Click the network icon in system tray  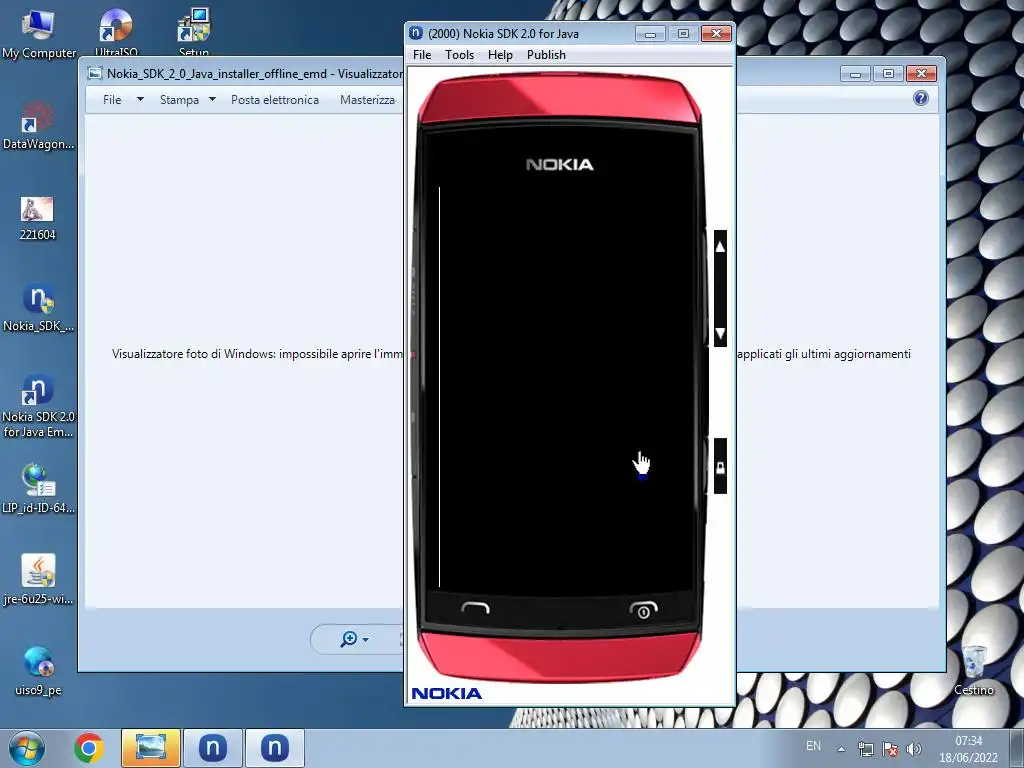[866, 749]
